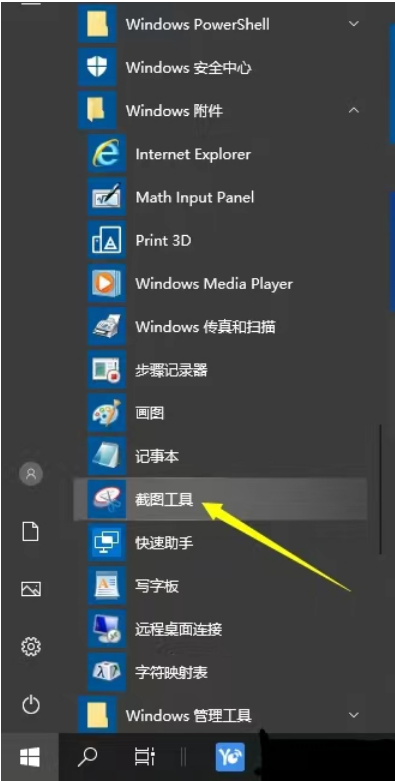
Task: Select the 远程桌面连接 label
Action: pos(178,629)
